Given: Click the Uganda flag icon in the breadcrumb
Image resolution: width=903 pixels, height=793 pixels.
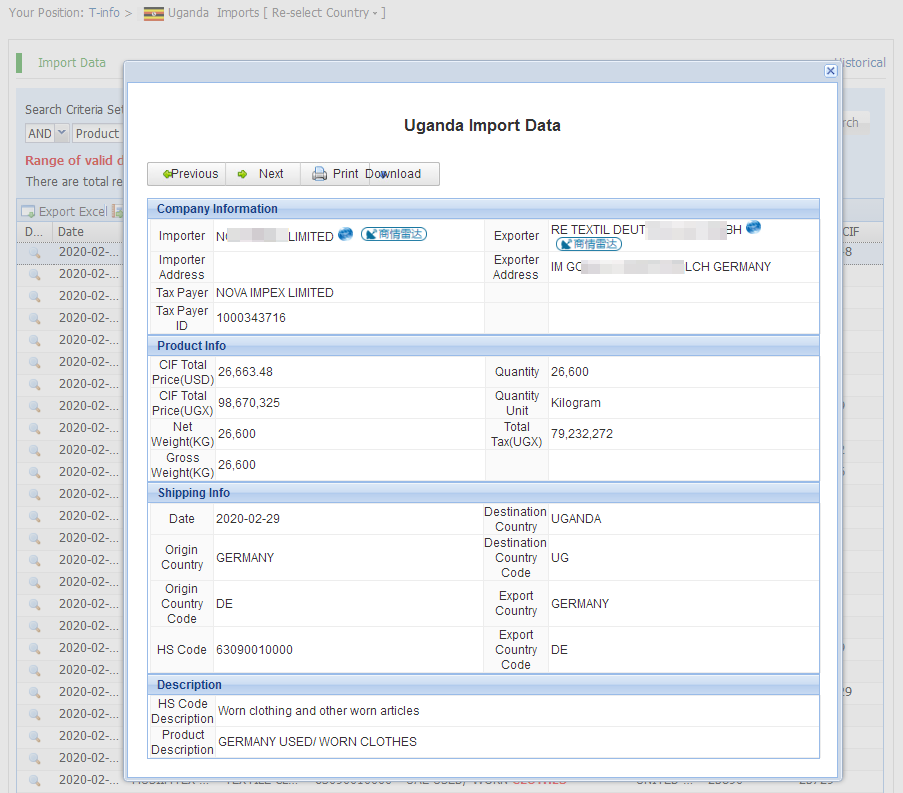Looking at the screenshot, I should pyautogui.click(x=153, y=14).
